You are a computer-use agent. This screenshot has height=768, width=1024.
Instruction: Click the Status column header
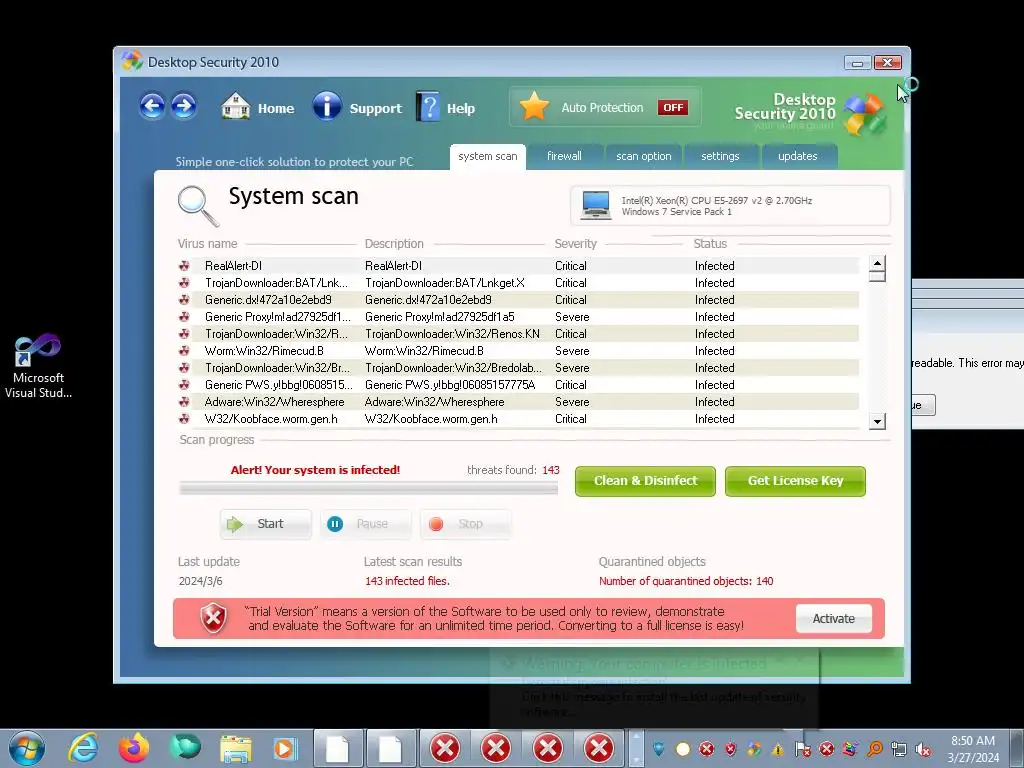coord(710,244)
